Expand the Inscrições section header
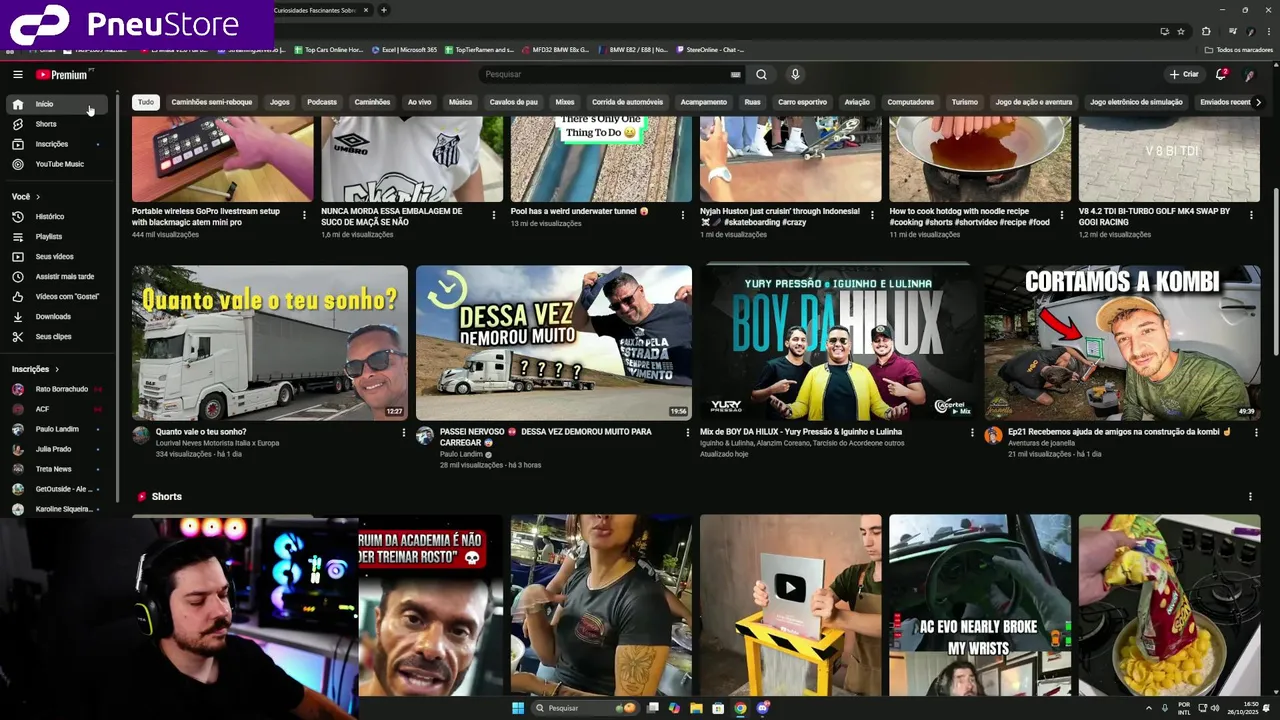Image resolution: width=1280 pixels, height=720 pixels. 36,369
